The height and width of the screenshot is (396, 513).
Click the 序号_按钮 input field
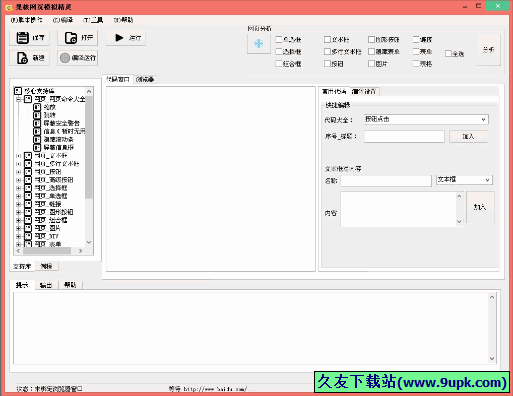click(x=404, y=136)
